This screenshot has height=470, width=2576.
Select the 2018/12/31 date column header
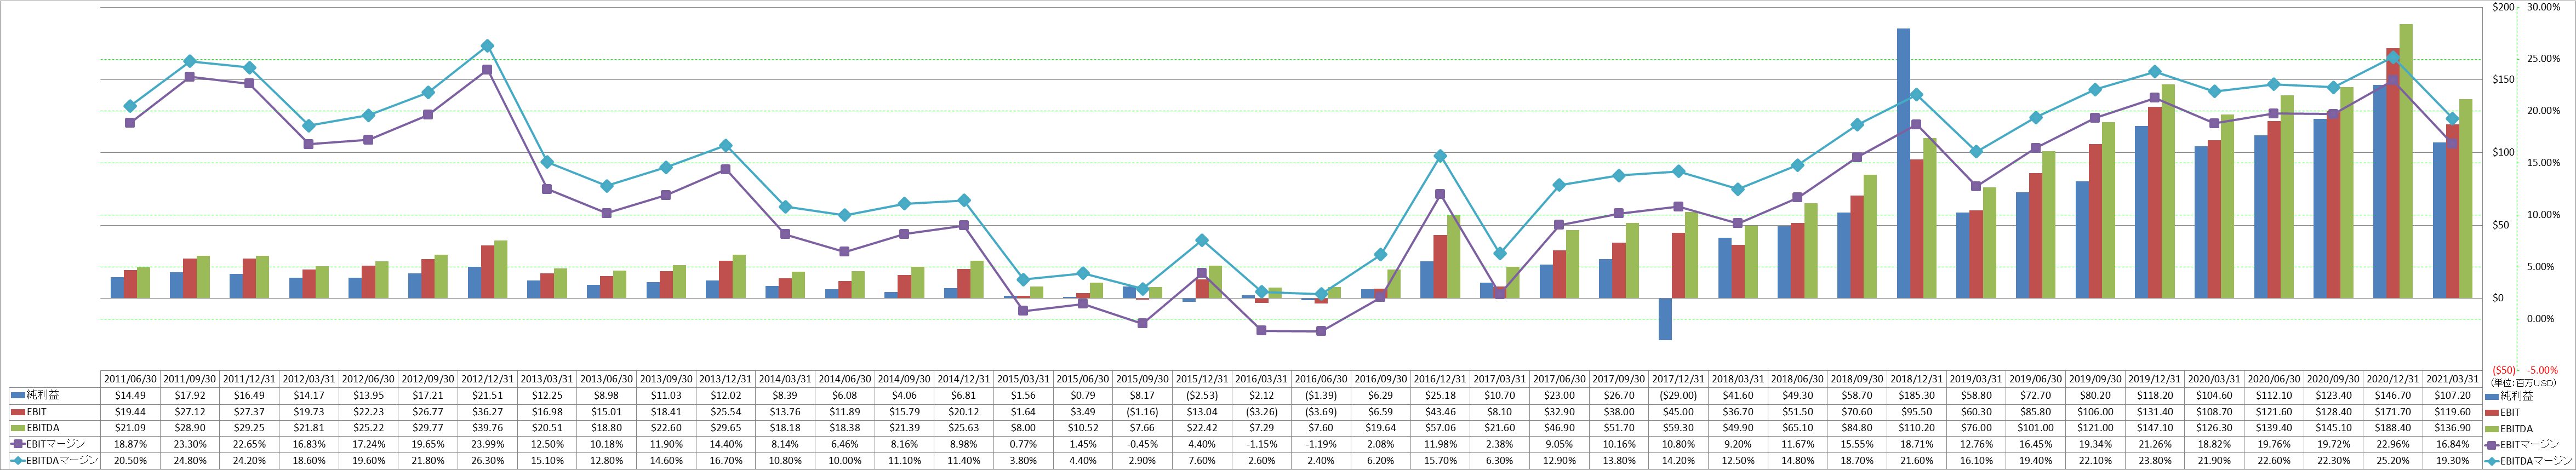[x=1916, y=380]
